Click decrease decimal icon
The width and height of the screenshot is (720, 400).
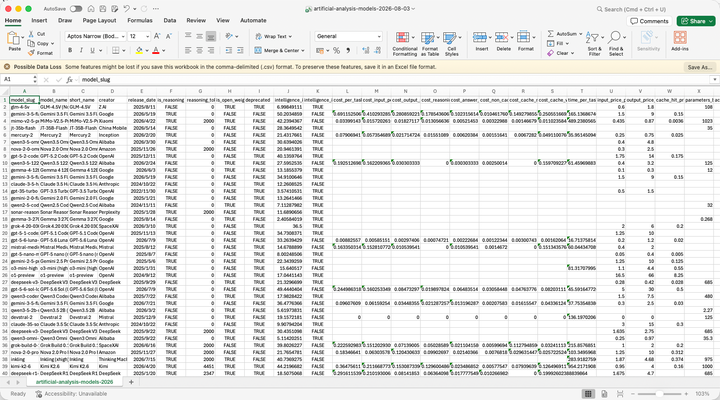tap(377, 51)
